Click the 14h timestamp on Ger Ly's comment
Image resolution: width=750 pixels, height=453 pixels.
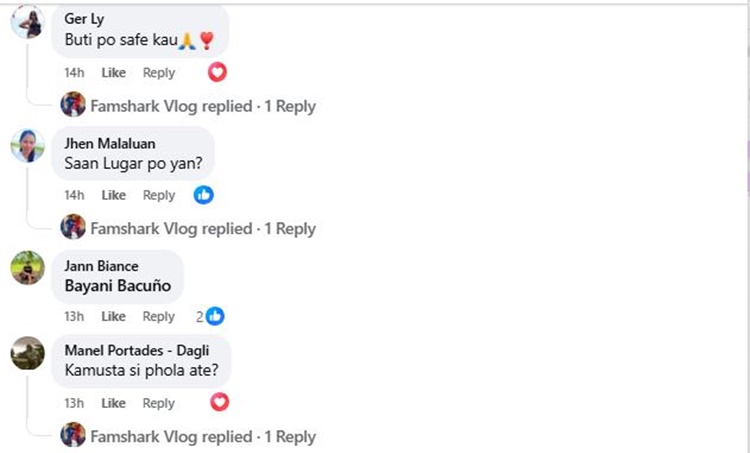tap(75, 73)
